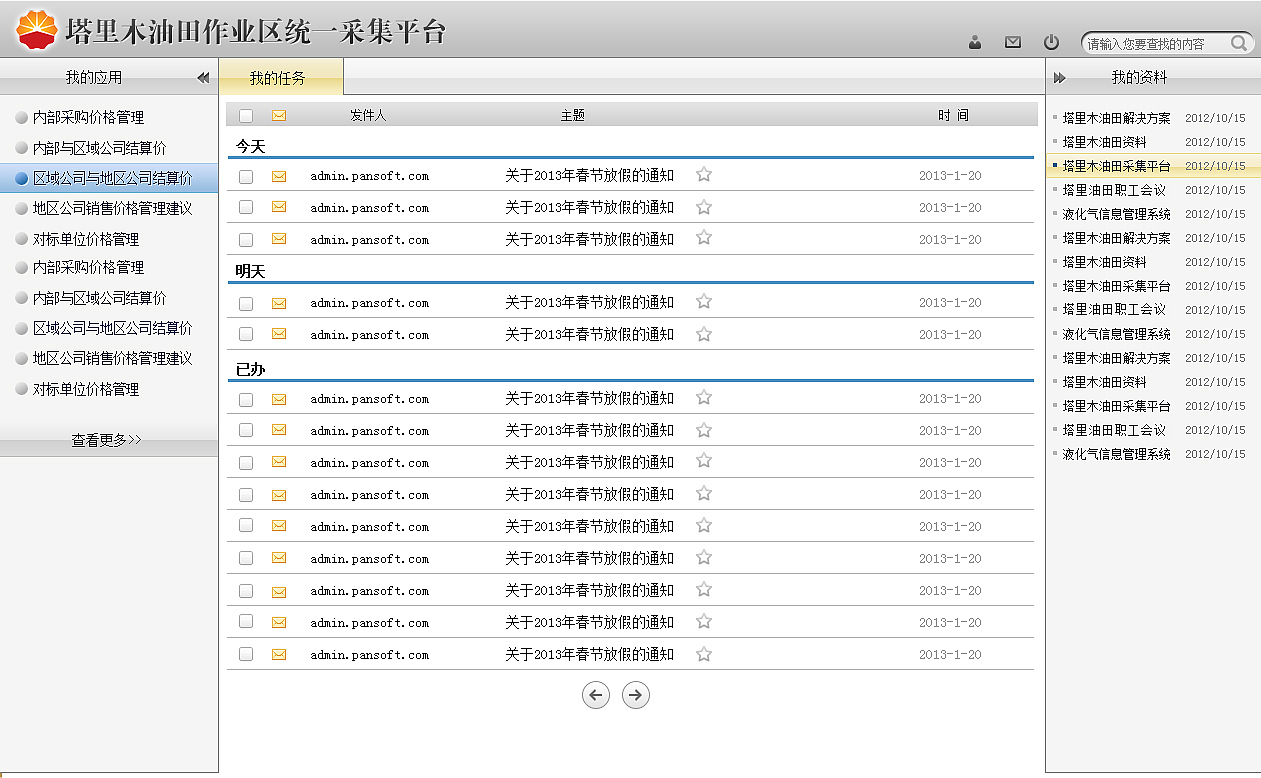
Task: Check the first message under 明天
Action: point(246,303)
